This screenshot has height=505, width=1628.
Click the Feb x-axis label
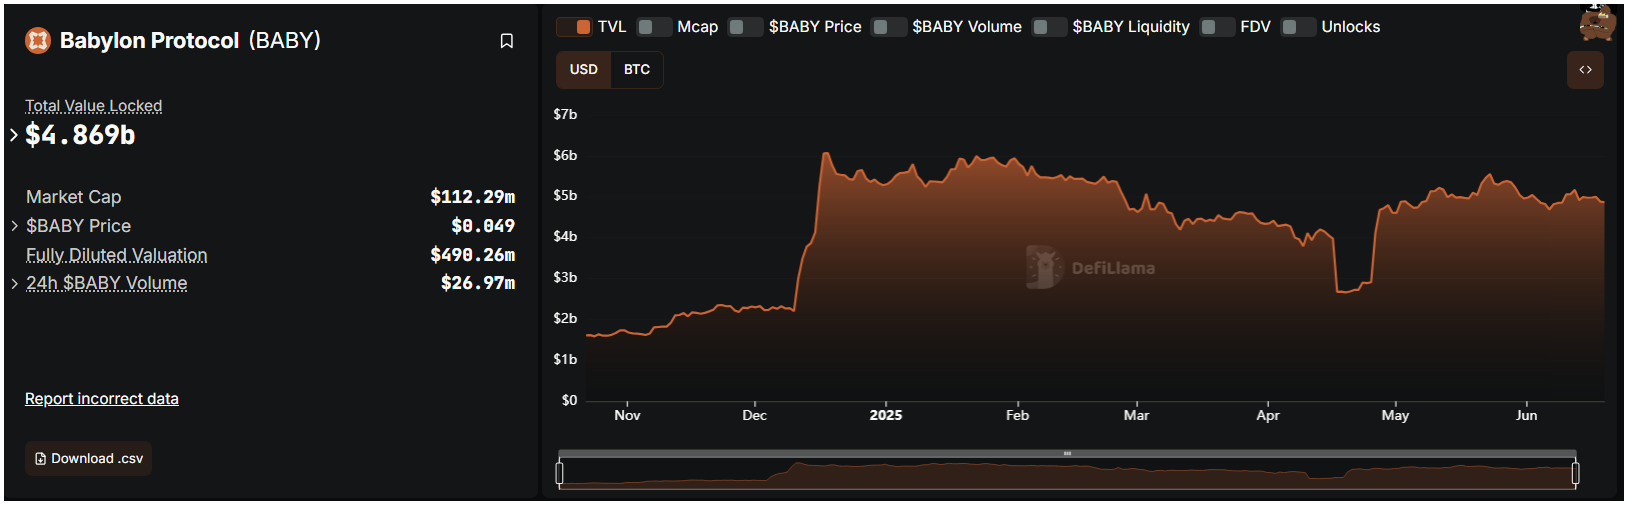(x=1017, y=415)
